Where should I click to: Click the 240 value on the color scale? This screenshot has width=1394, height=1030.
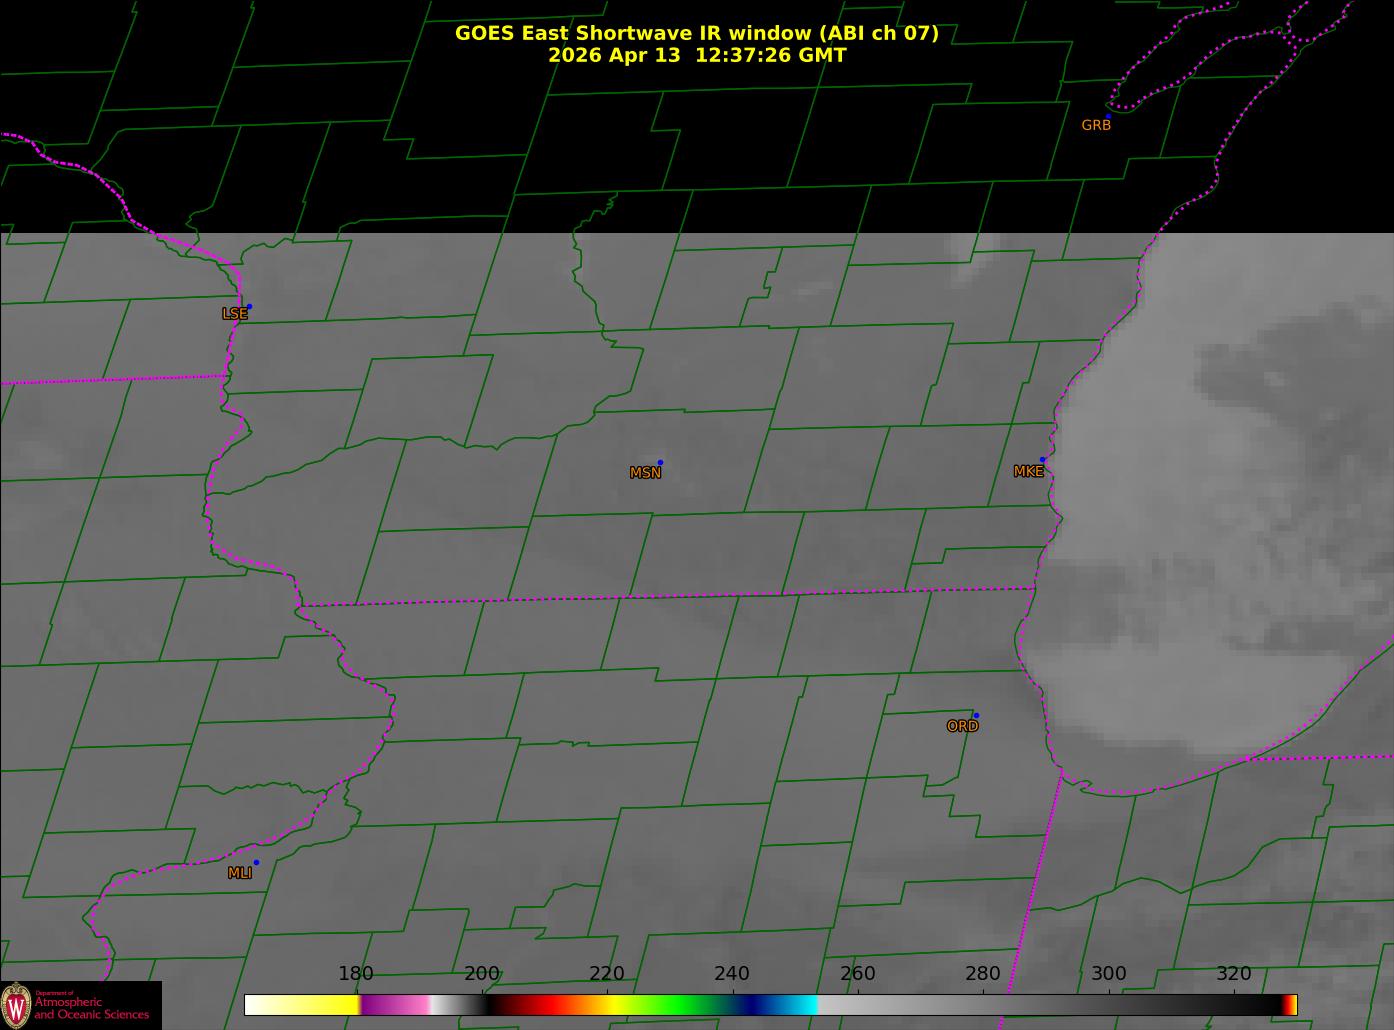(x=732, y=974)
